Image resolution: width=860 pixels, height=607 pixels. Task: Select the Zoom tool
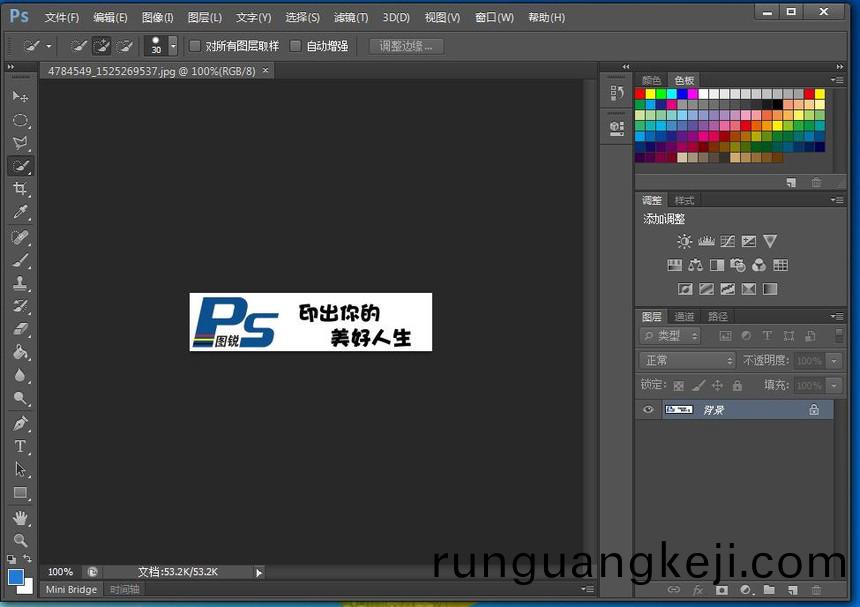(20, 541)
